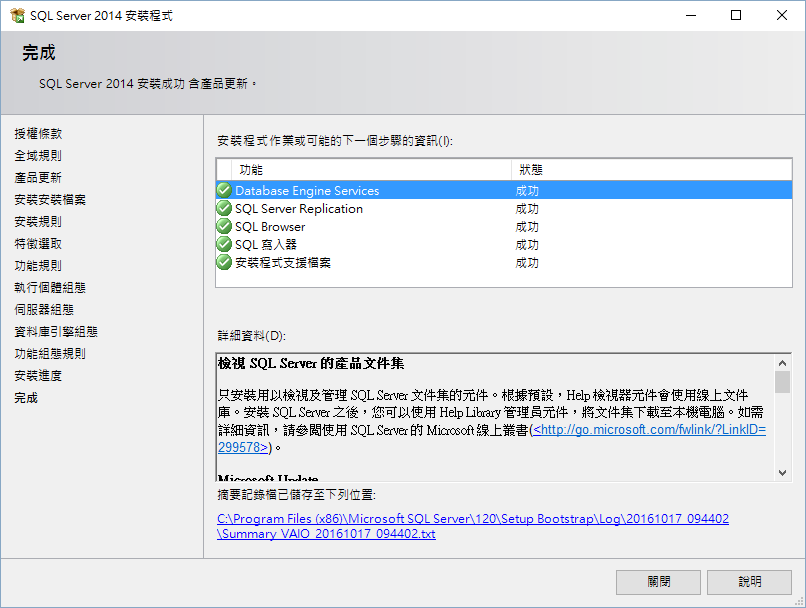This screenshot has height=608, width=806.
Task: Click the success checkmark icon for SQL 寫入器
Action: click(224, 244)
